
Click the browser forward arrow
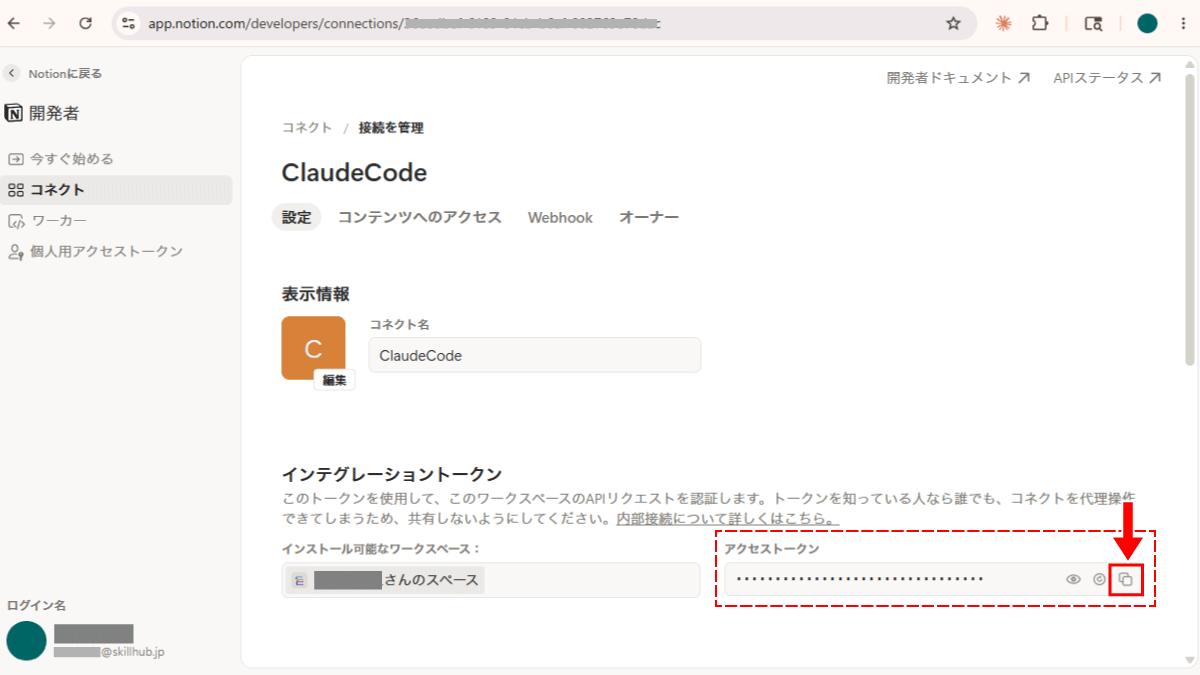(49, 23)
